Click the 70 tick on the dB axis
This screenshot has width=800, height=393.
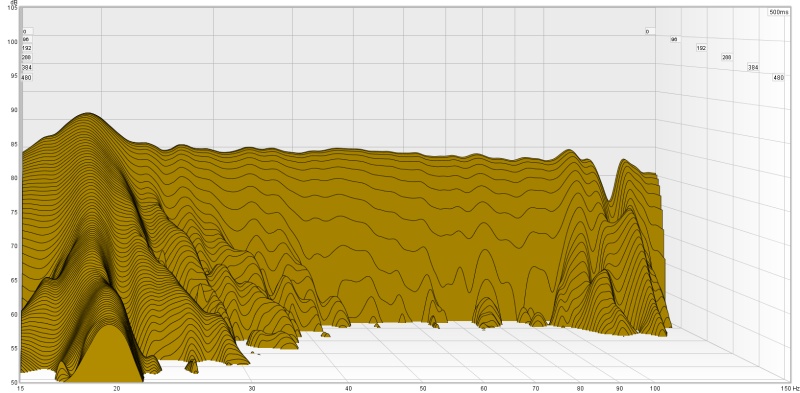(15, 245)
